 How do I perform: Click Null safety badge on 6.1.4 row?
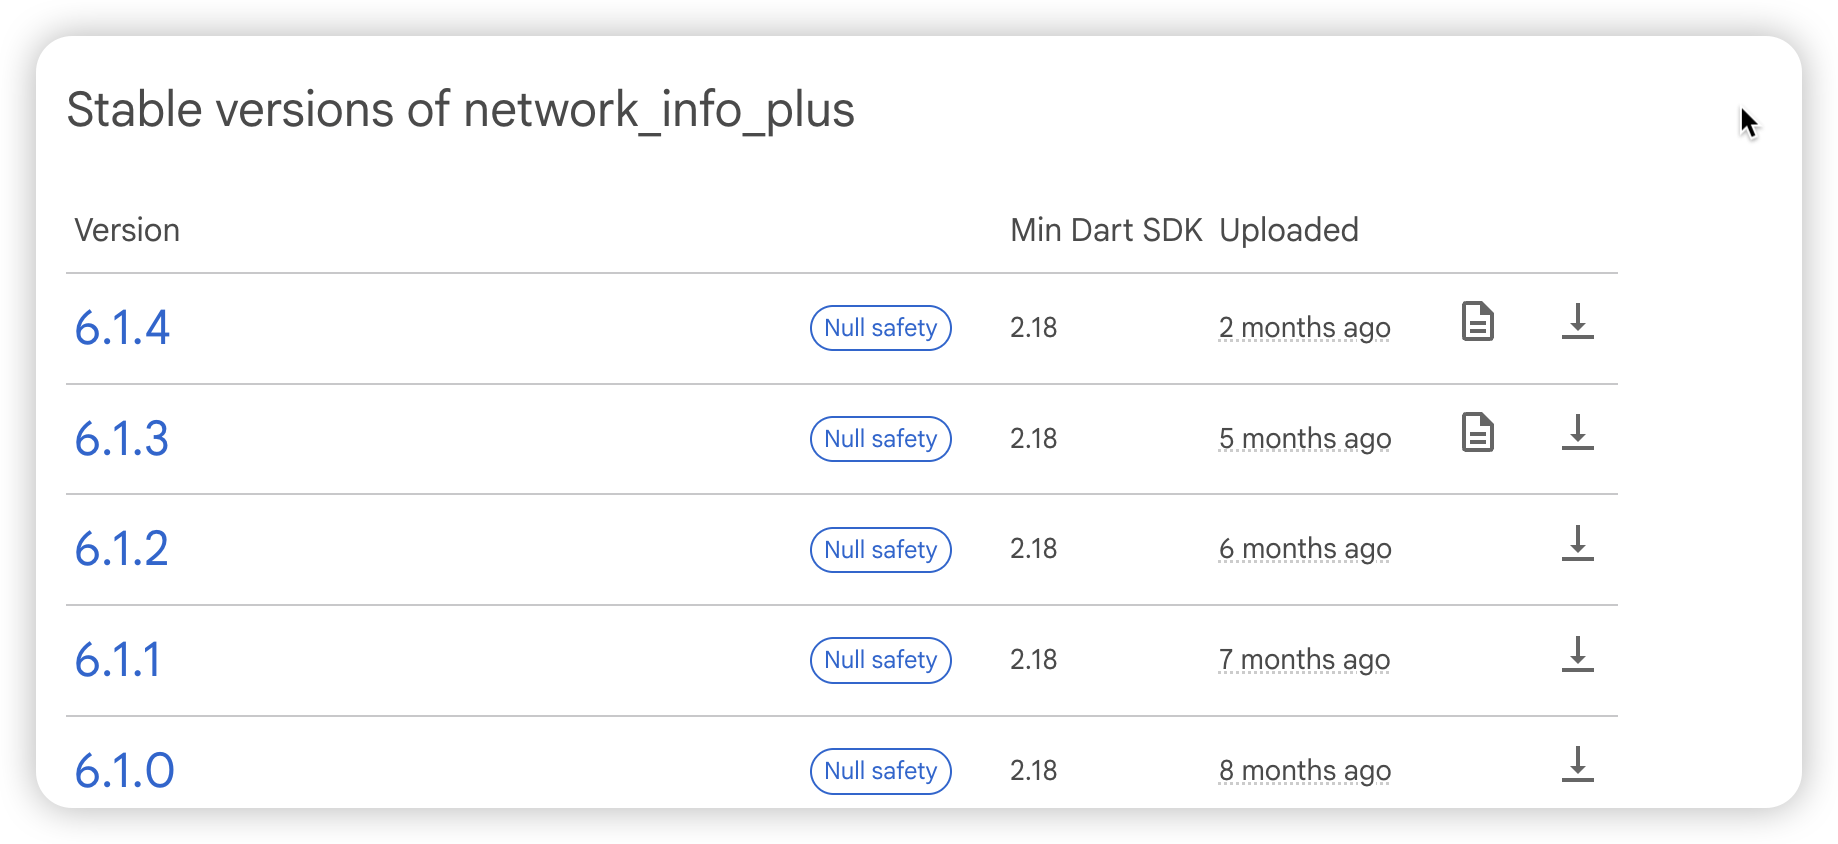pos(880,328)
